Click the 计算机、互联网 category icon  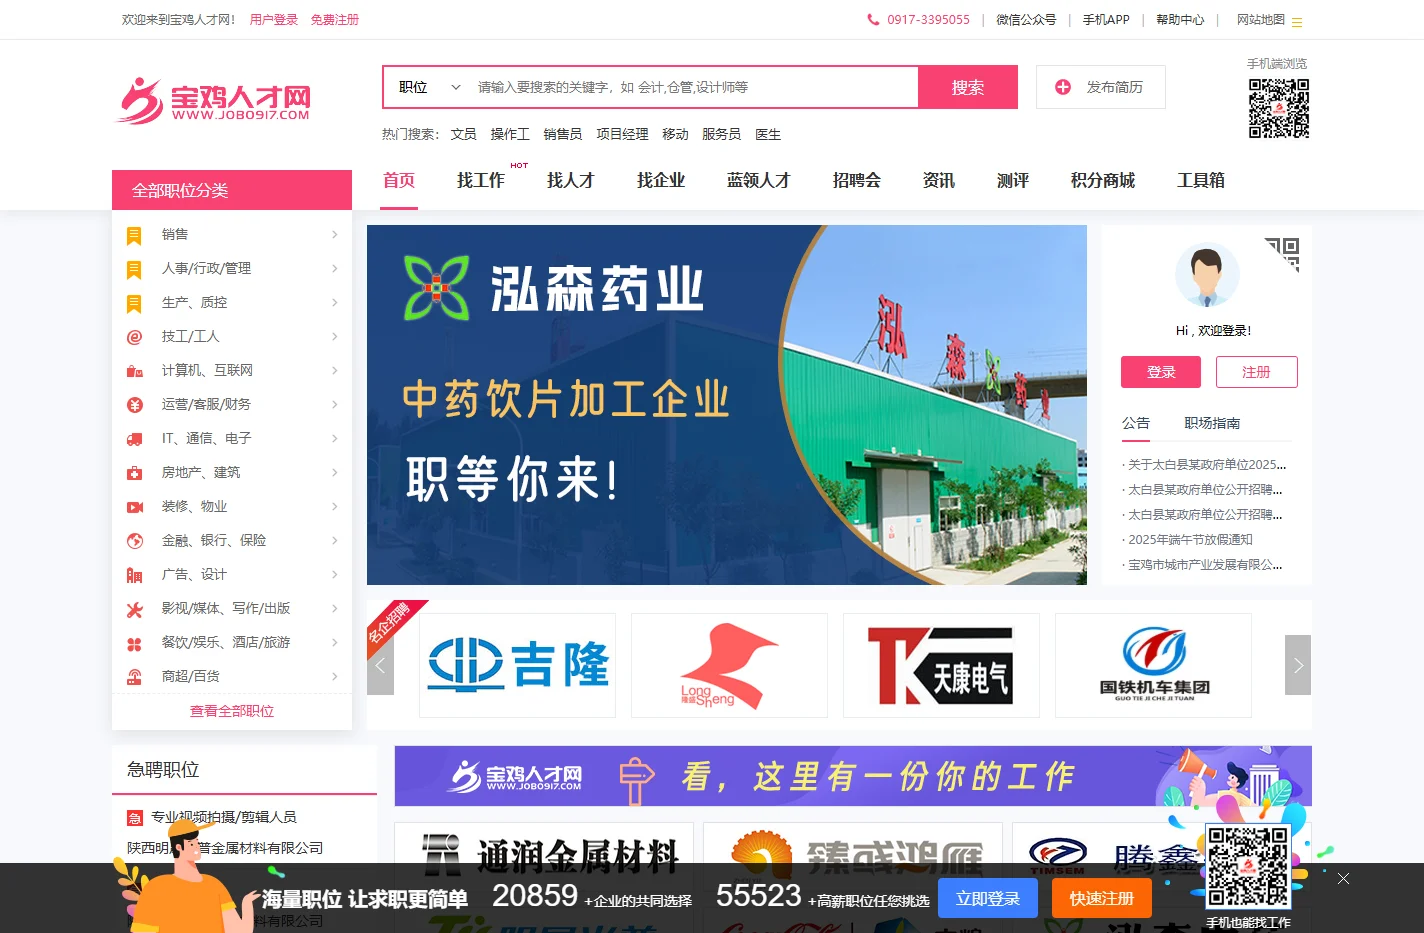134,371
